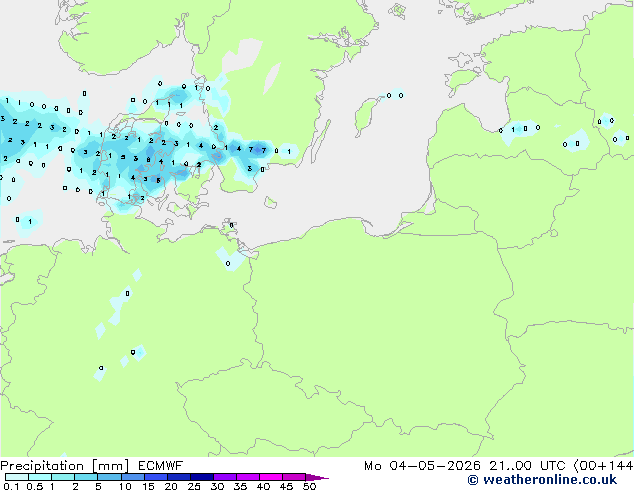Click the '21..00 UTC' forecast time
This screenshot has height=490, width=634.
click(527, 466)
